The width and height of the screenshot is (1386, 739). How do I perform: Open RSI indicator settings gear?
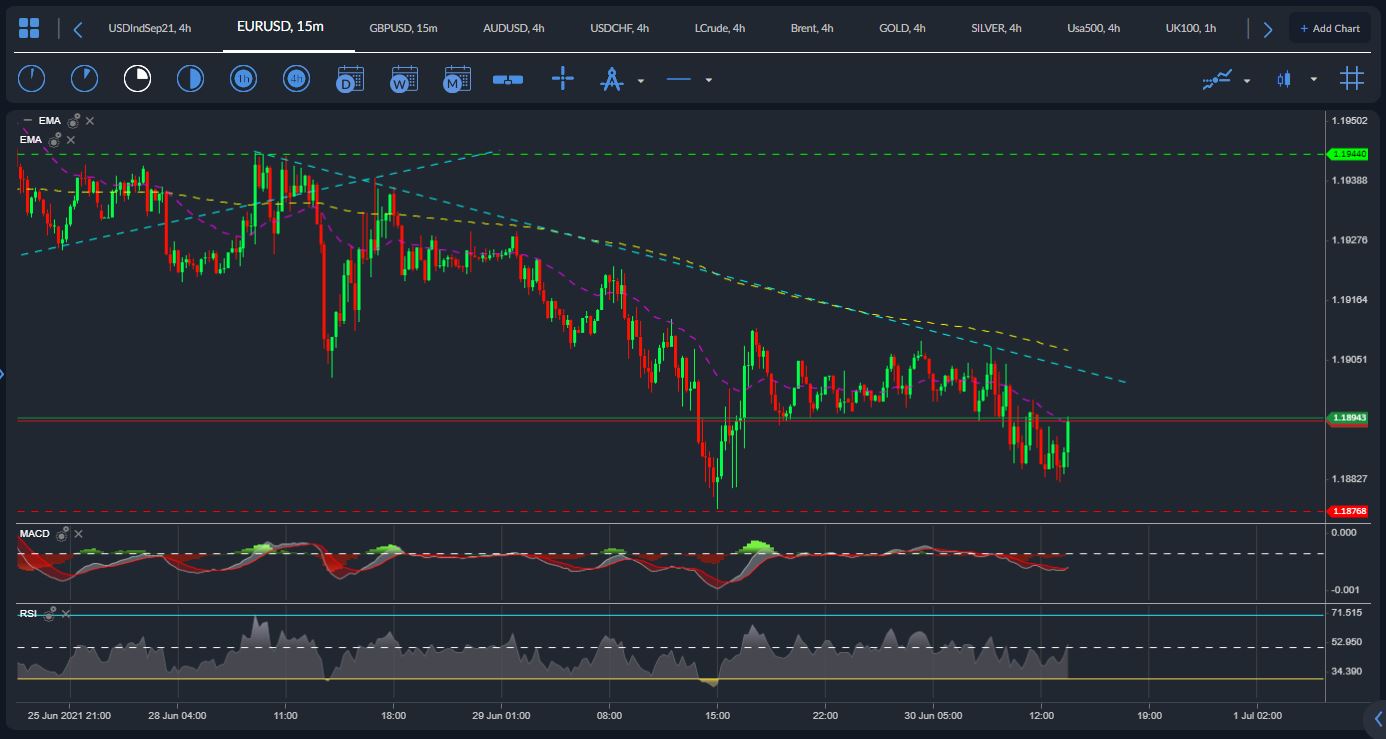point(49,613)
